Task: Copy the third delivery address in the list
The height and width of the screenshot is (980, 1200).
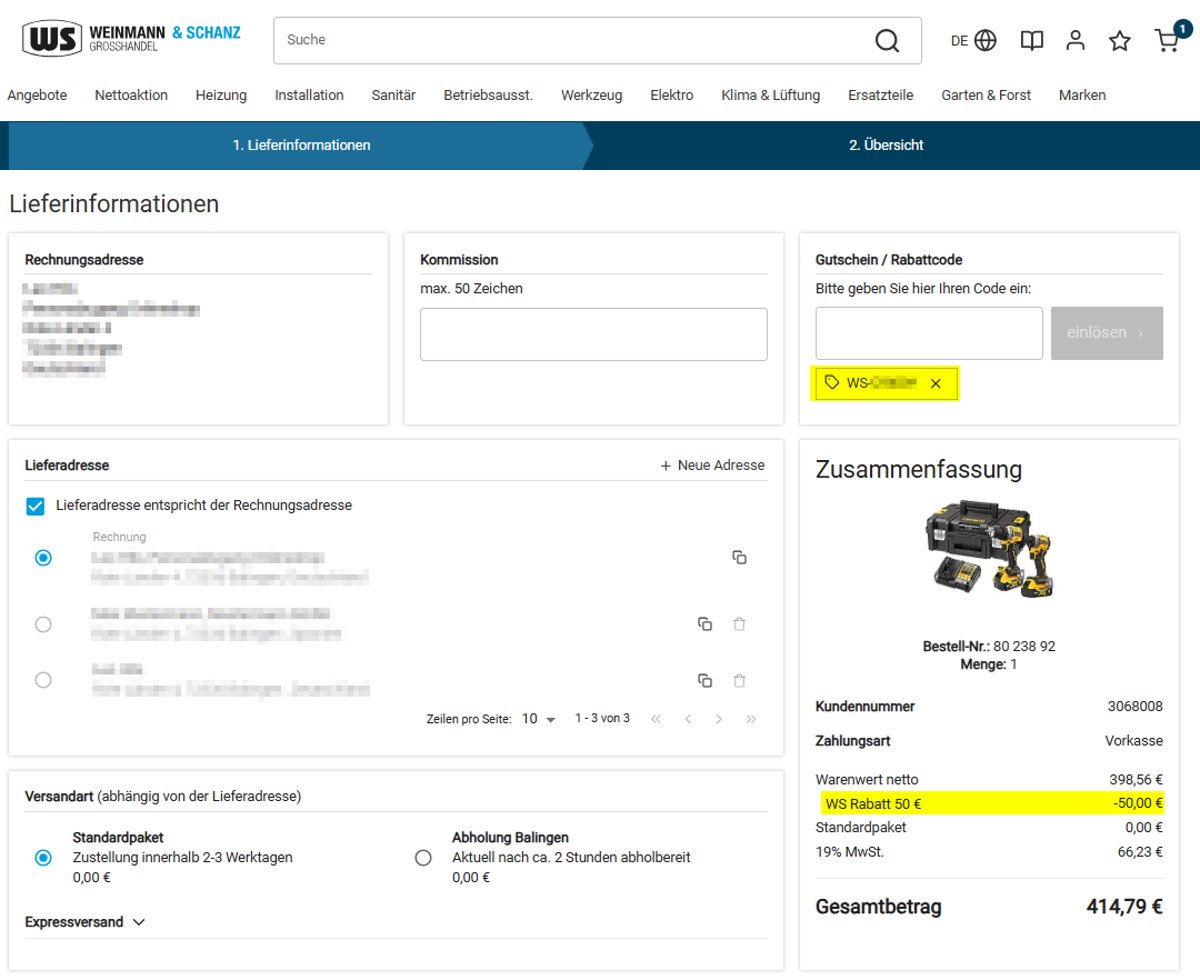Action: click(x=705, y=681)
